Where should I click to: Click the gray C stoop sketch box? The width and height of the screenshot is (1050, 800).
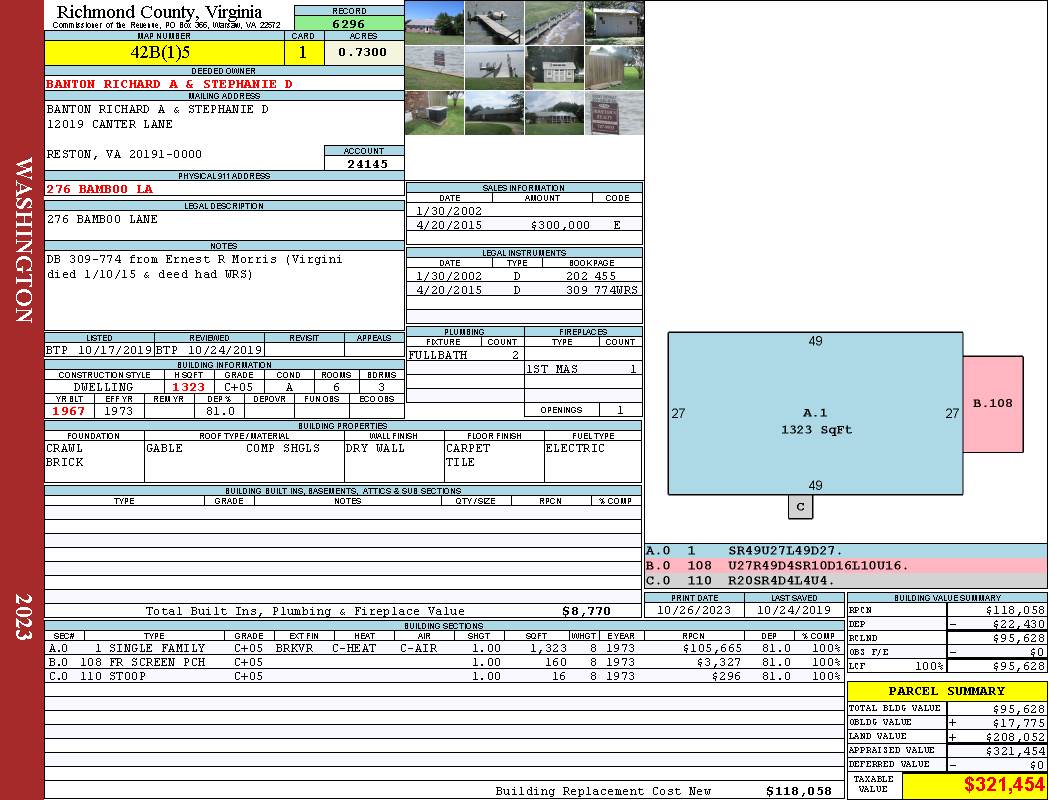[x=800, y=507]
